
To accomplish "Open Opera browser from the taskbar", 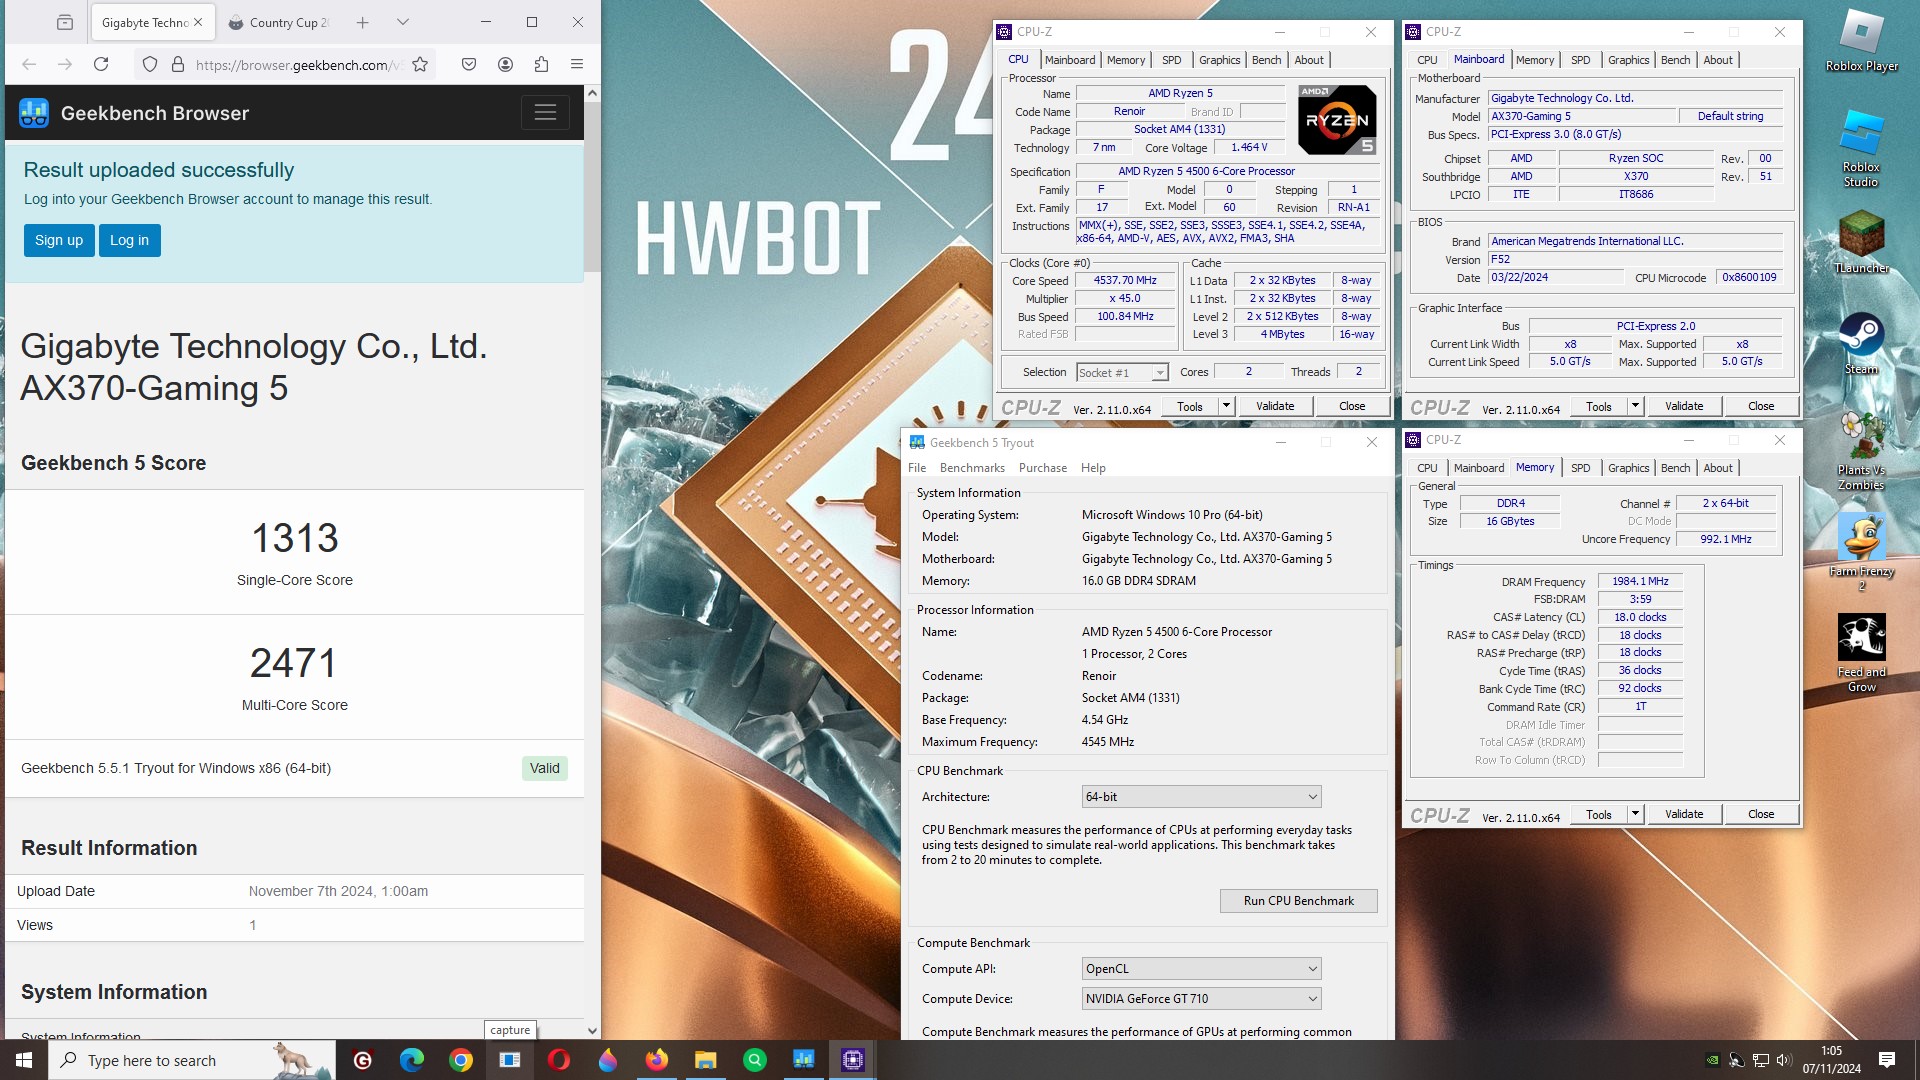I will [559, 1060].
